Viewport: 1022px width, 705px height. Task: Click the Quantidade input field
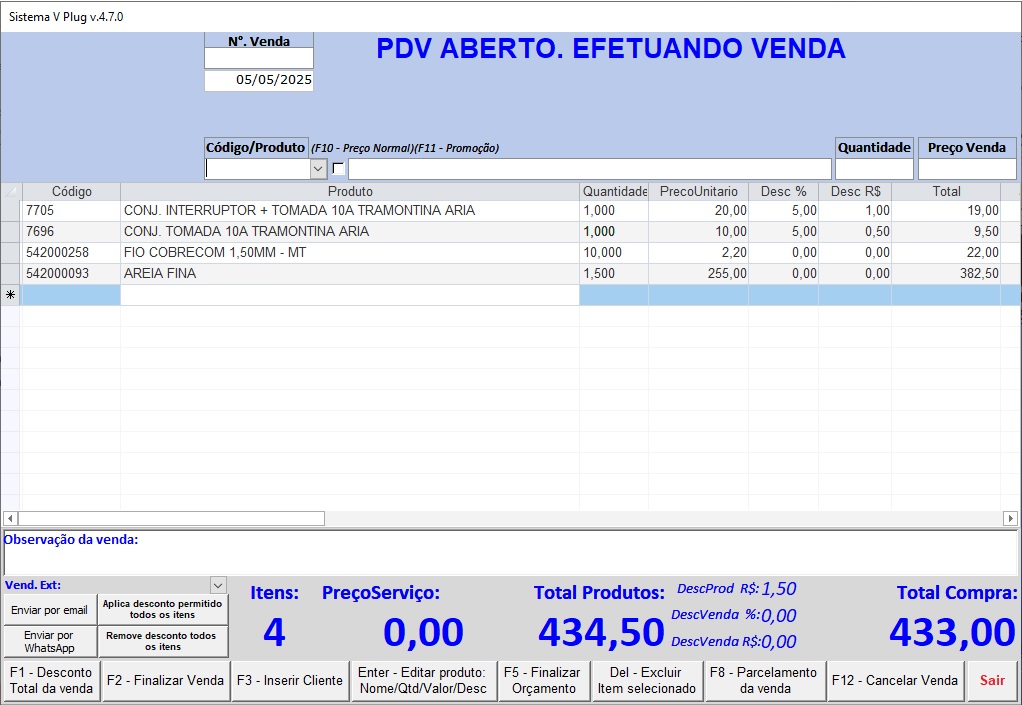coord(874,169)
